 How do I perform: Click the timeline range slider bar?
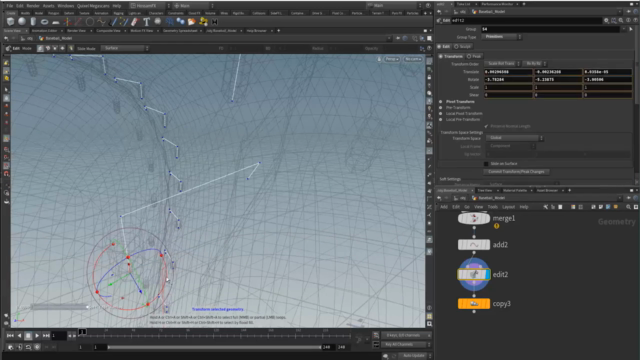(214, 347)
